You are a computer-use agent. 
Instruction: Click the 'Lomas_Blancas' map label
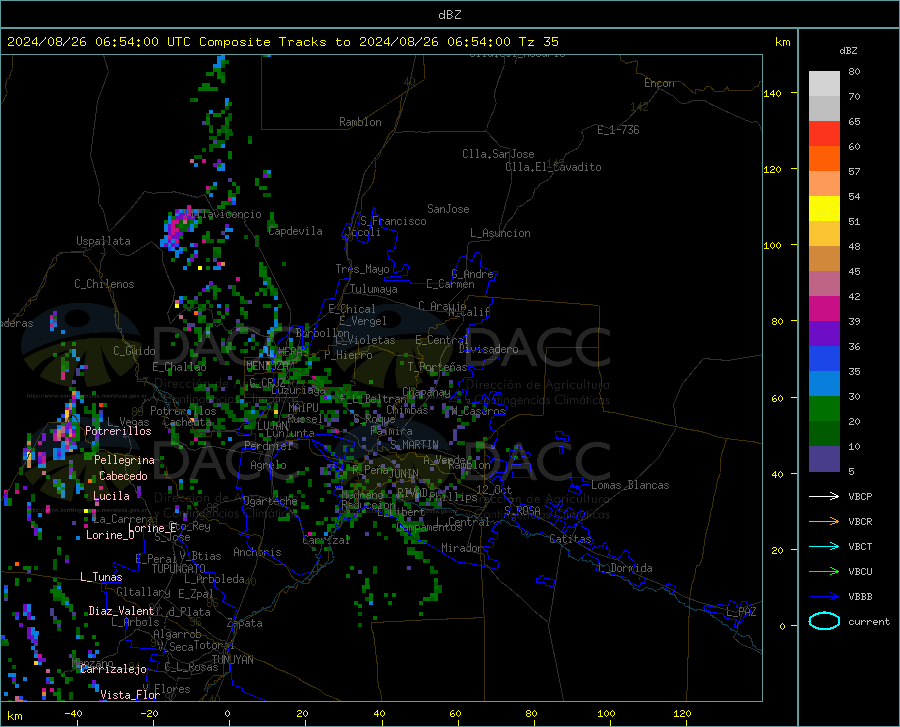point(630,485)
